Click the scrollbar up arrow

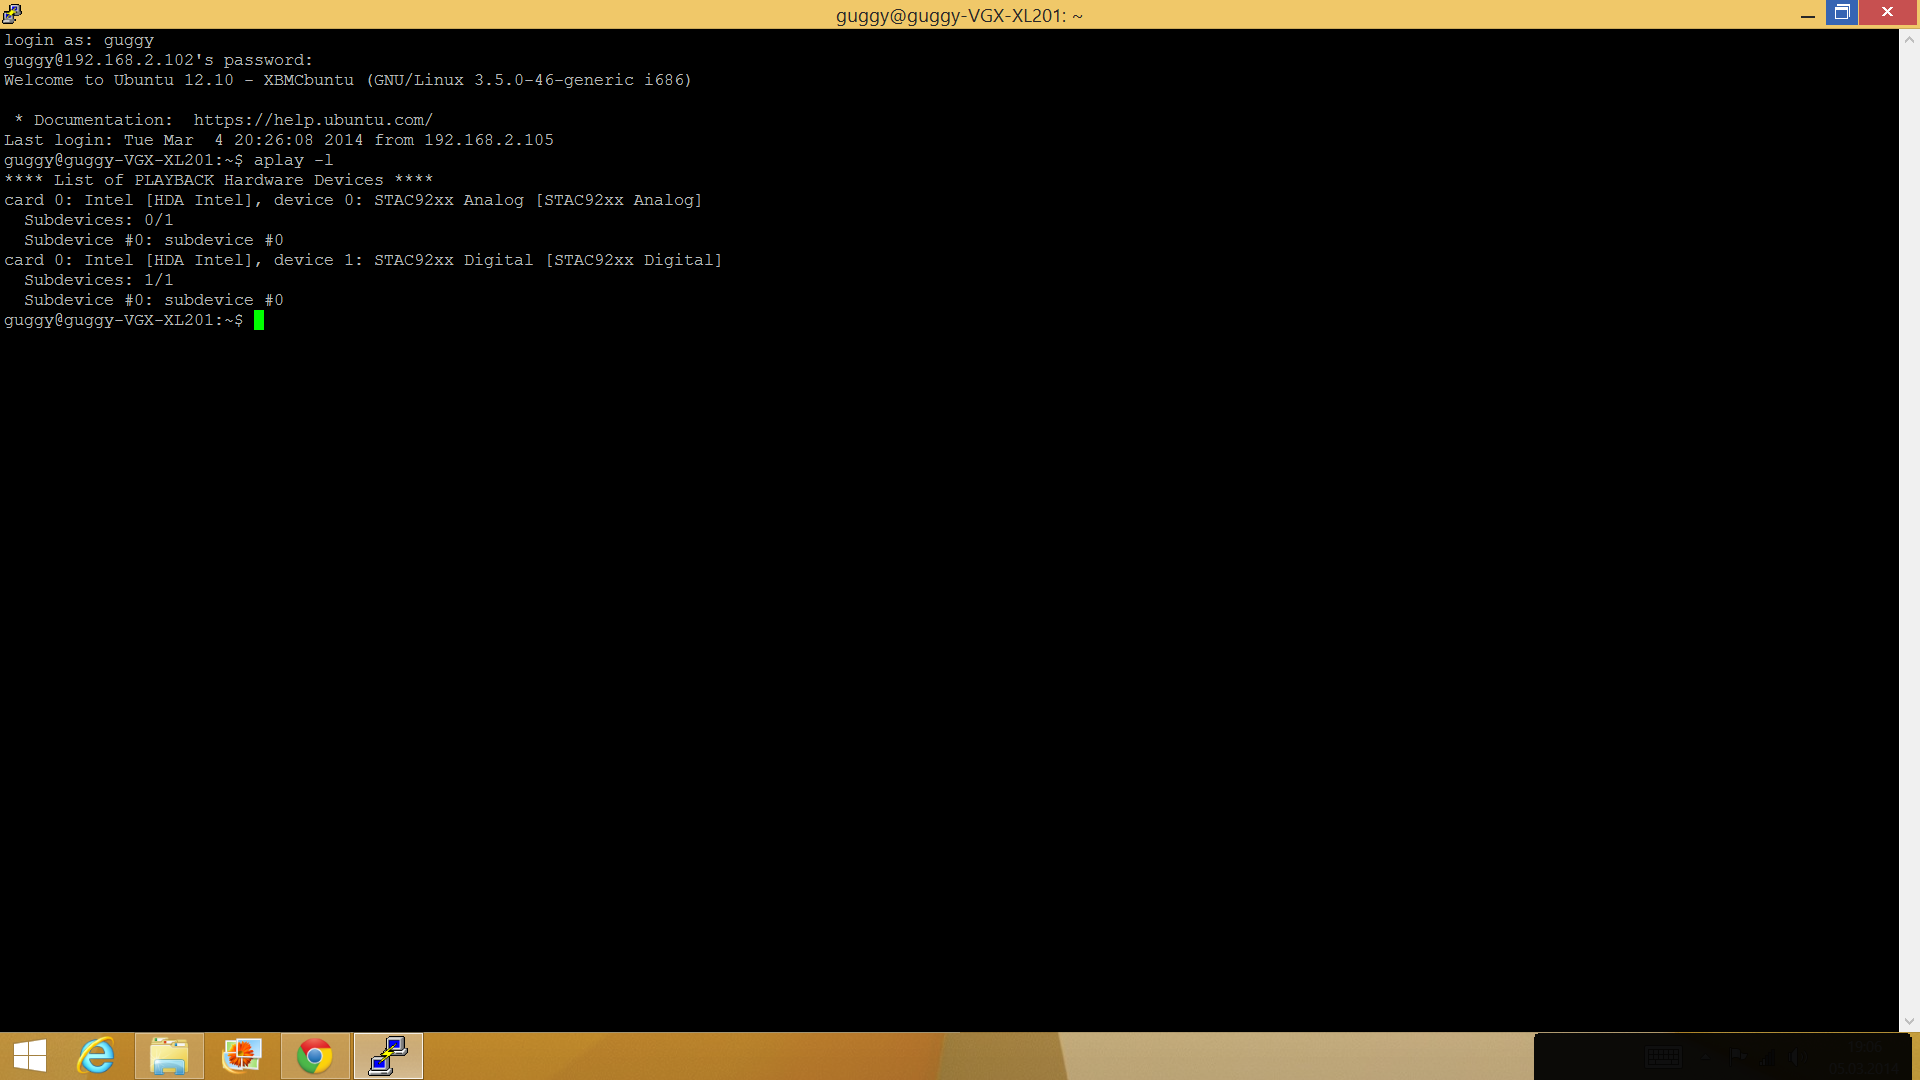1909,40
